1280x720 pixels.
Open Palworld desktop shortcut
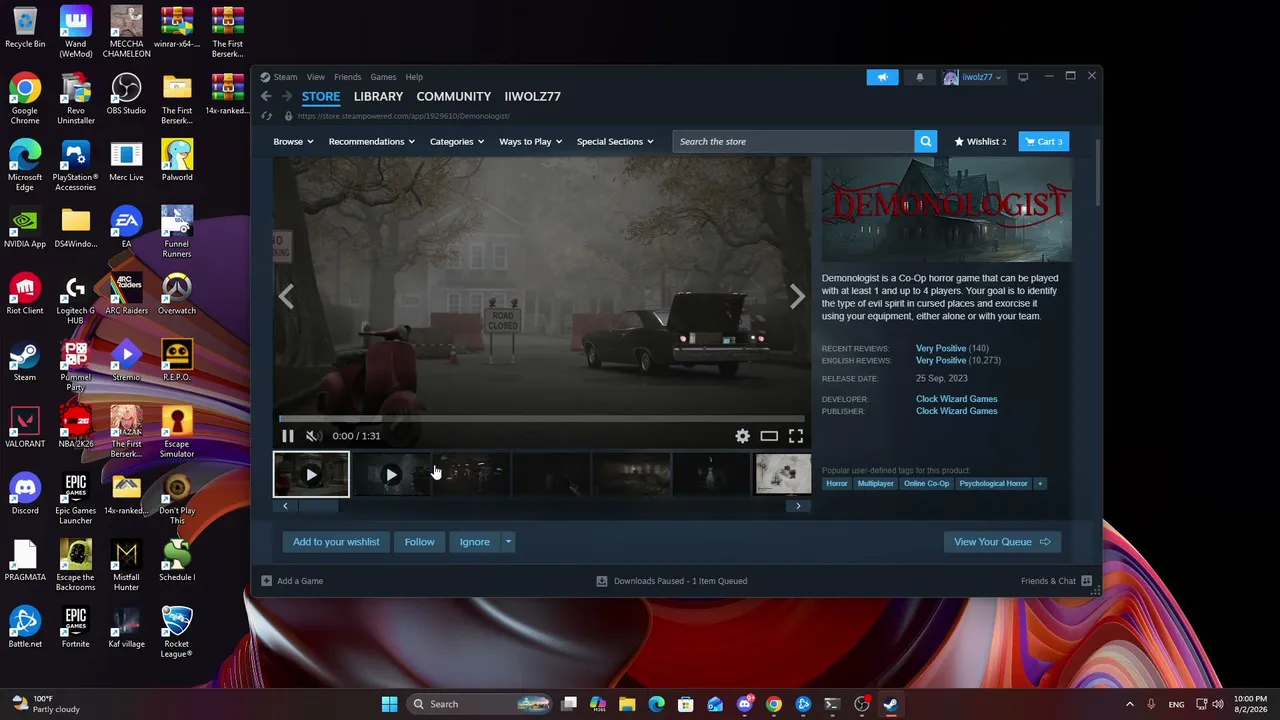pos(177,161)
